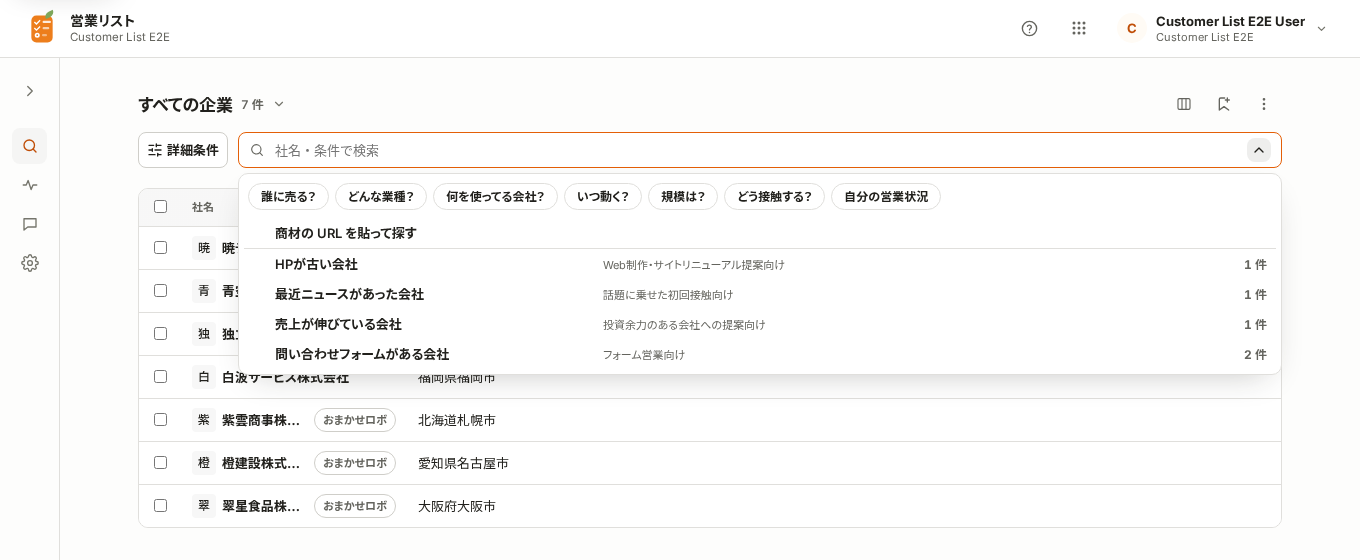Open the 白波サービス株式会社 company
The width and height of the screenshot is (1360, 560).
click(x=285, y=378)
